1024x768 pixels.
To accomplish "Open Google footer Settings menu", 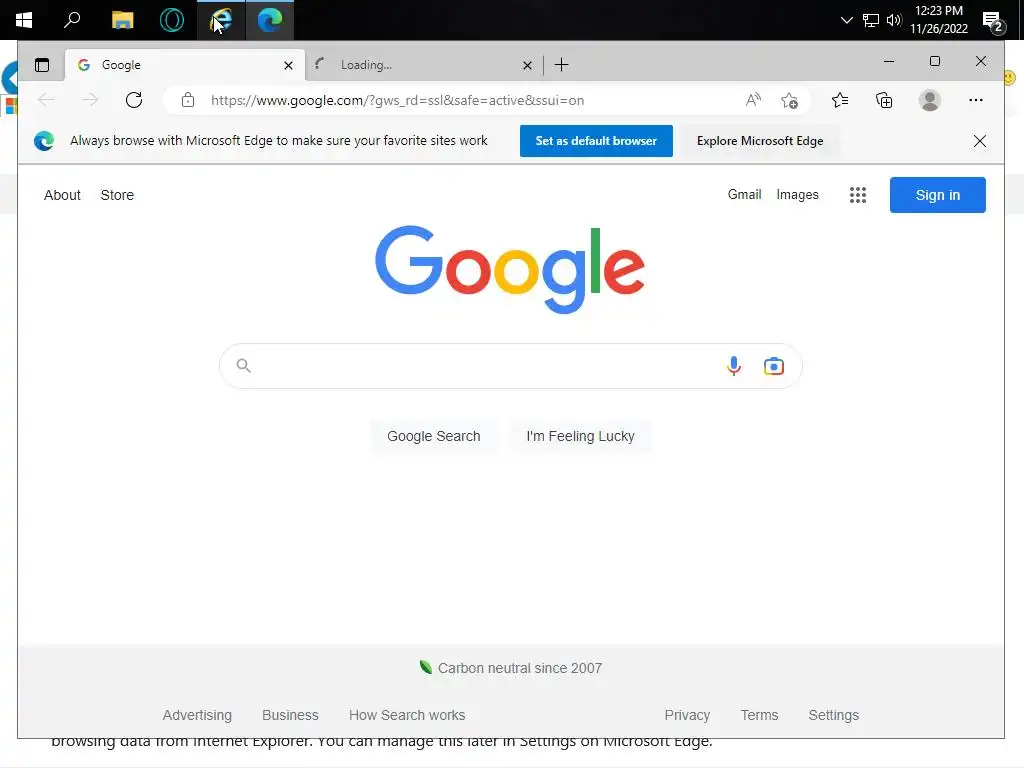I will tap(833, 715).
